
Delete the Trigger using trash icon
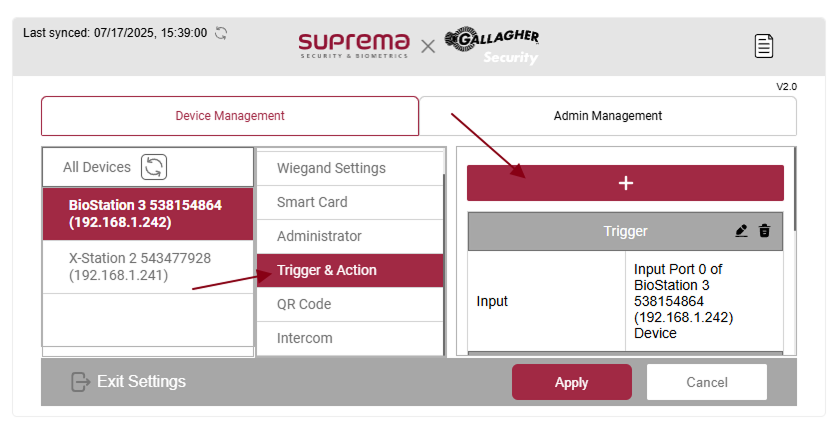765,231
